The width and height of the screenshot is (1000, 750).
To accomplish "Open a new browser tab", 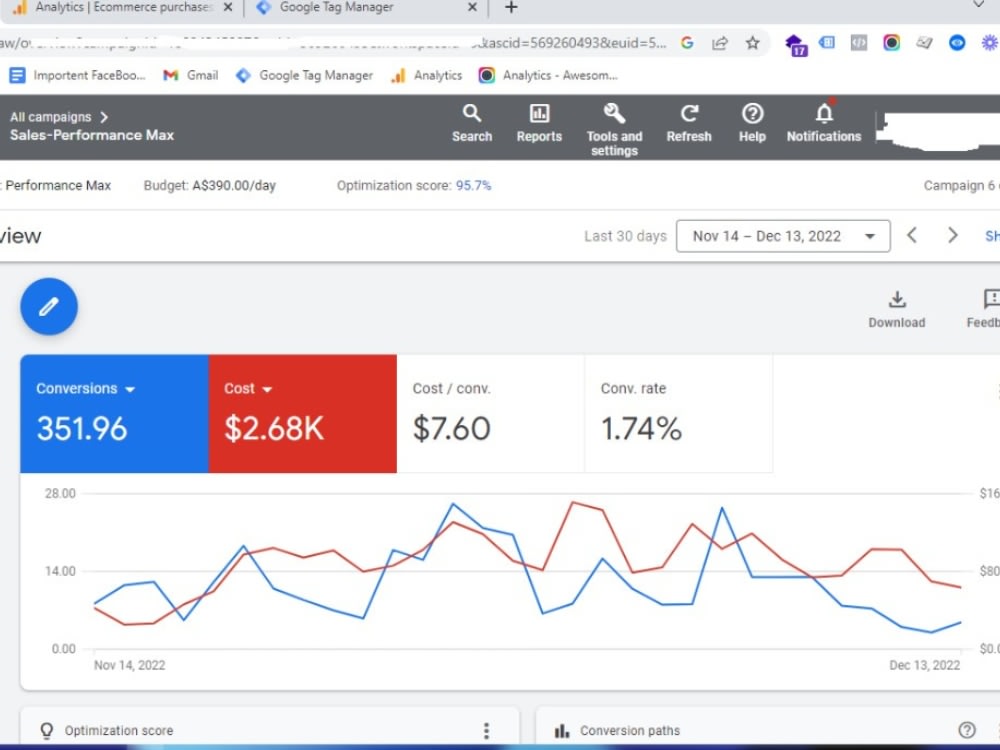I will point(511,8).
